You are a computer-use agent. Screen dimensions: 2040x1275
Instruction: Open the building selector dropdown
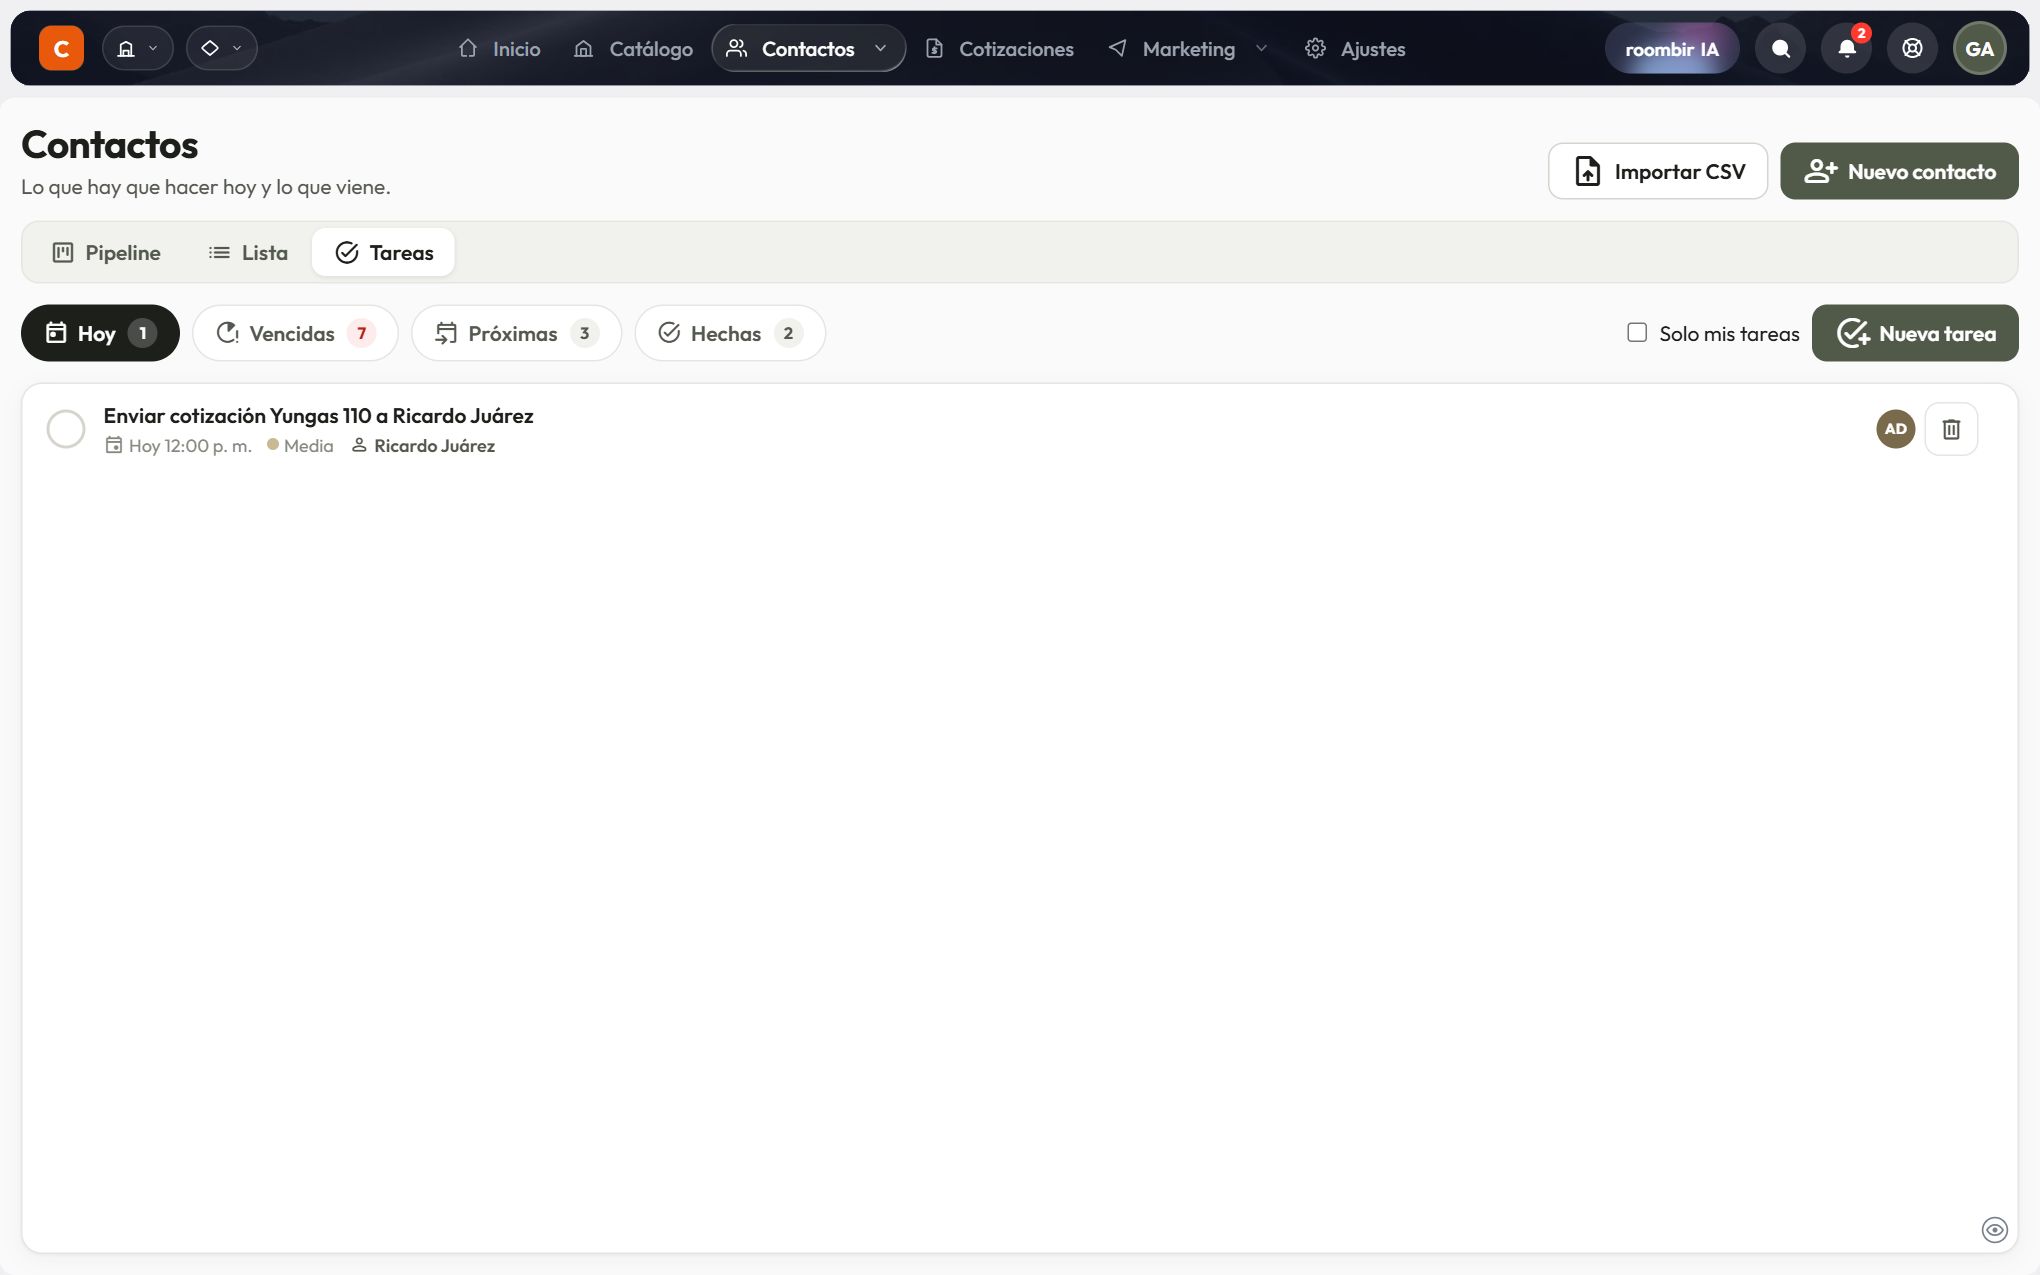pyautogui.click(x=137, y=48)
